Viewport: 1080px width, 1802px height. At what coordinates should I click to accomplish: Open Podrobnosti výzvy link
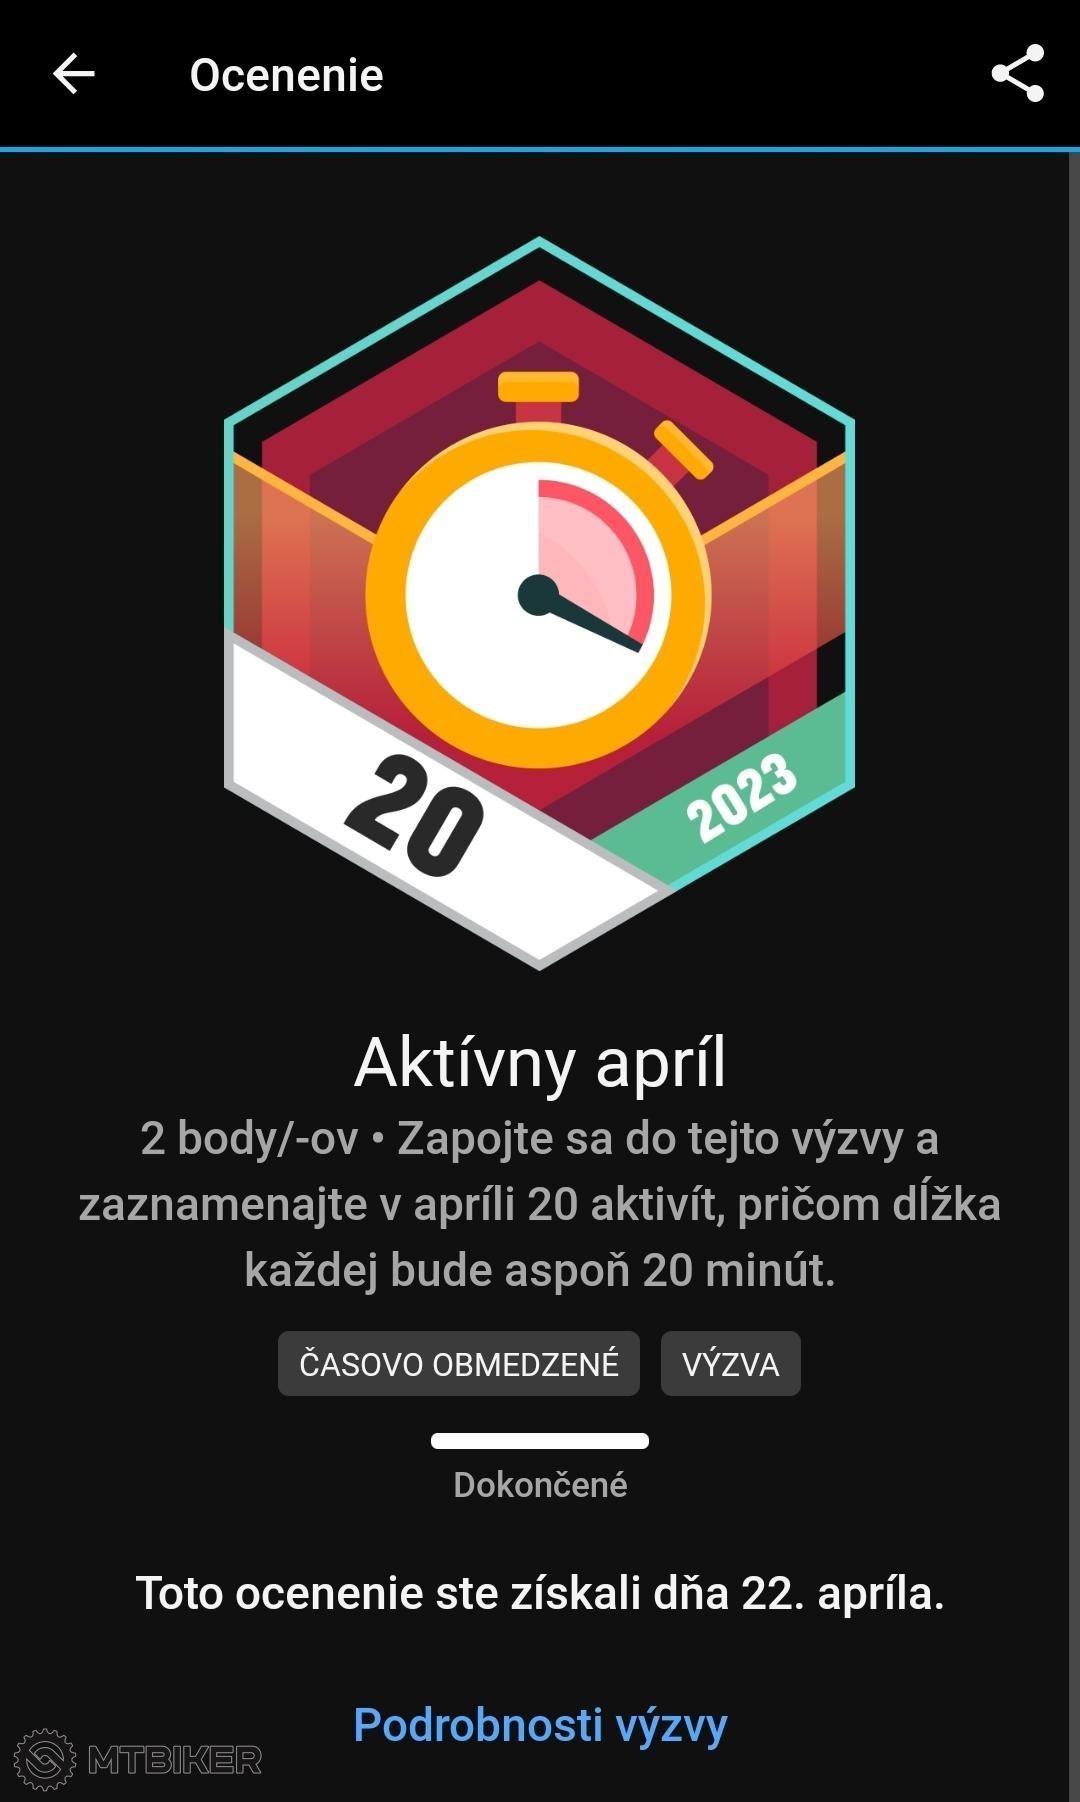(x=540, y=1725)
